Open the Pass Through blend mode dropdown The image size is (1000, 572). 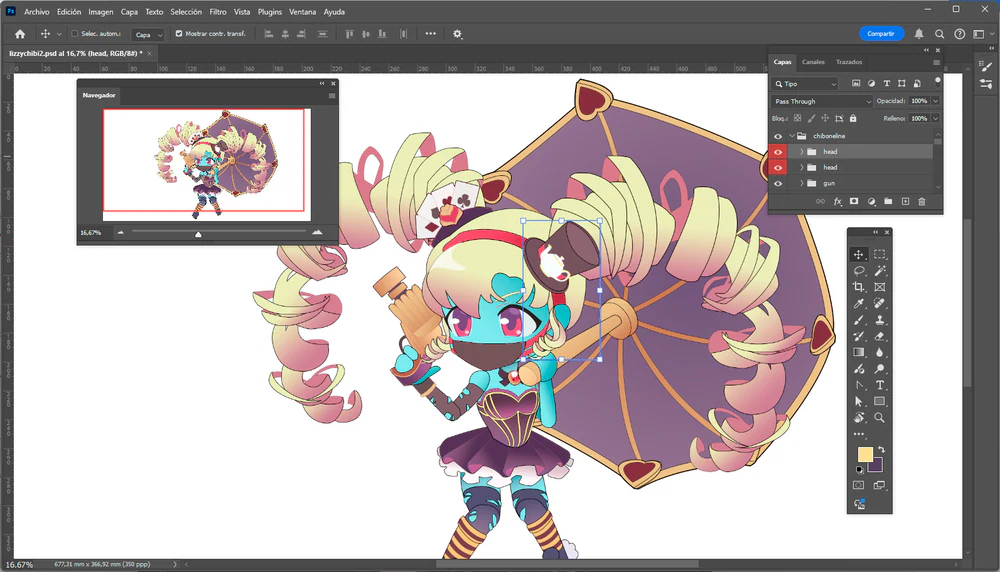821,101
